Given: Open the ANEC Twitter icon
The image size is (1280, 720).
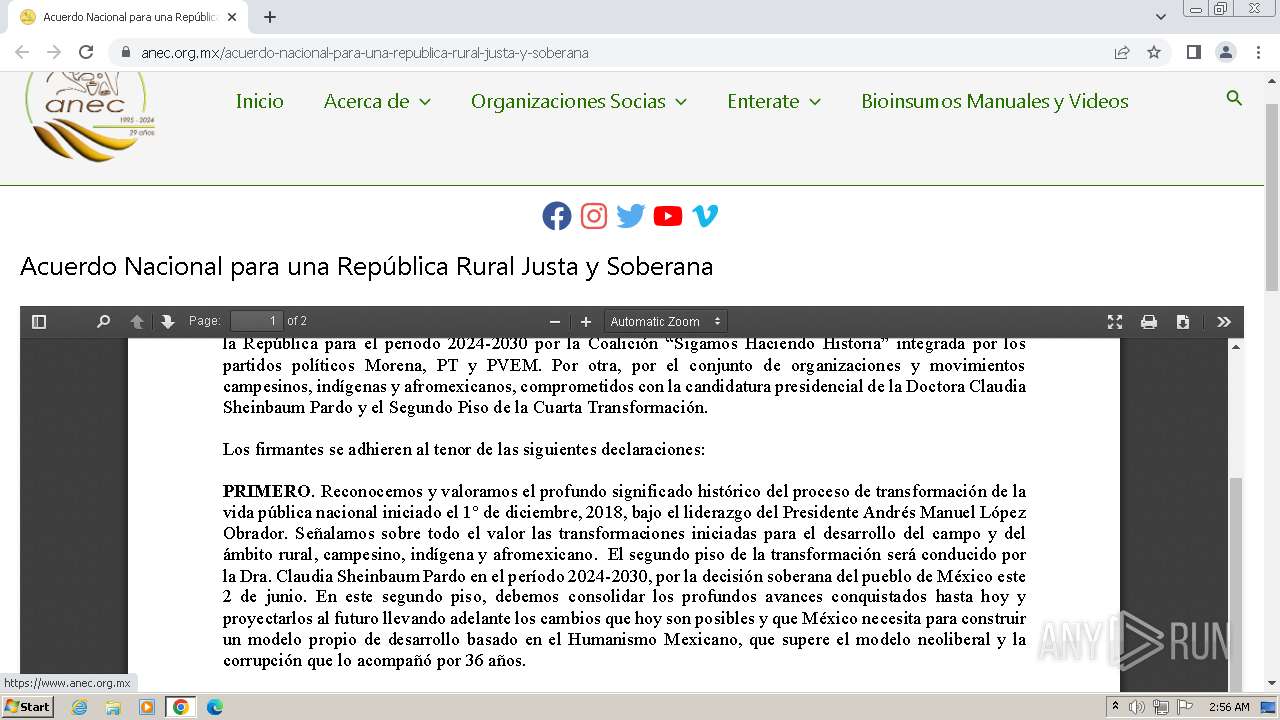Looking at the screenshot, I should click(631, 216).
